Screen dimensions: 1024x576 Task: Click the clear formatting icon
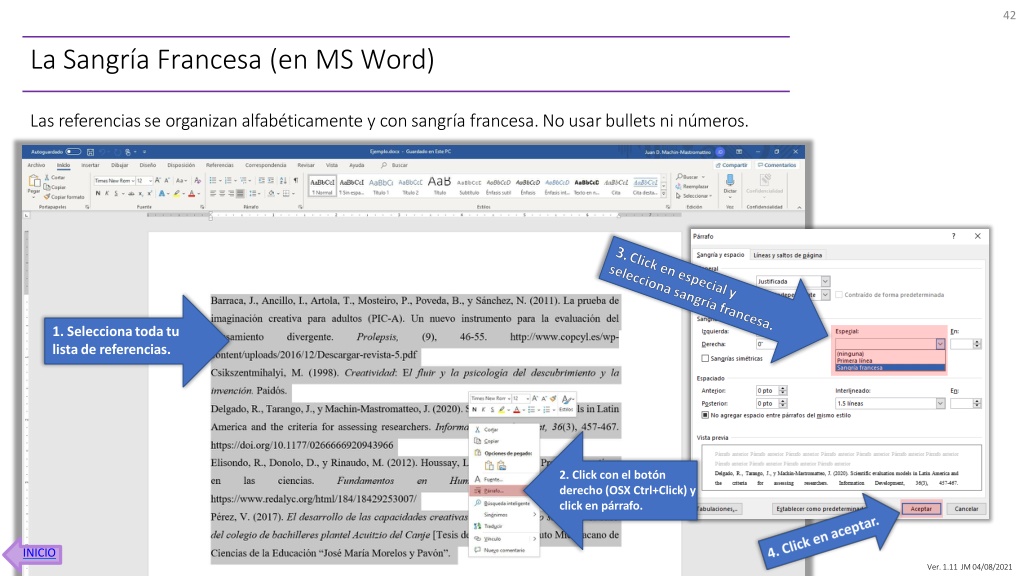click(198, 181)
